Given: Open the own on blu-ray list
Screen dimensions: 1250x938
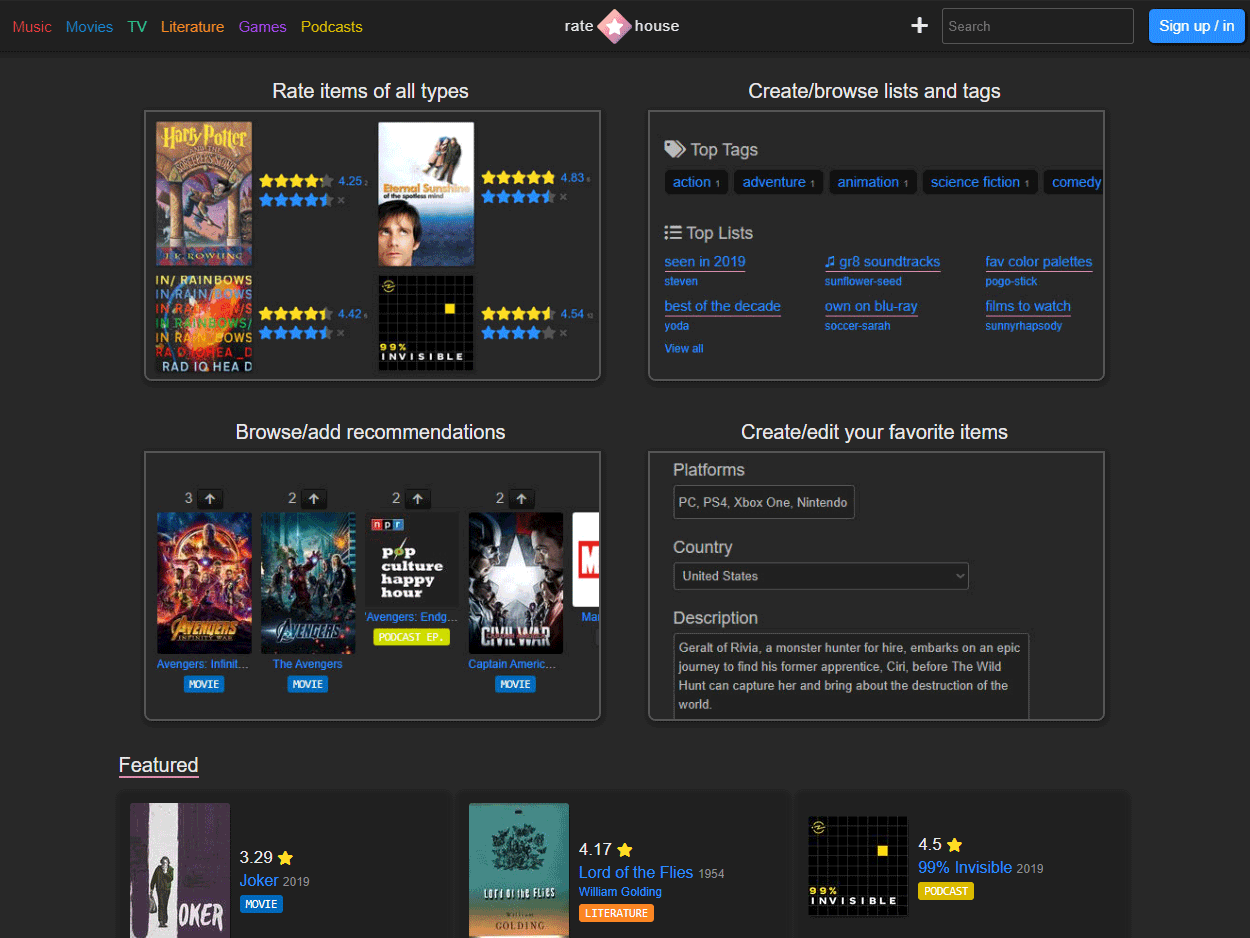Looking at the screenshot, I should 871,306.
